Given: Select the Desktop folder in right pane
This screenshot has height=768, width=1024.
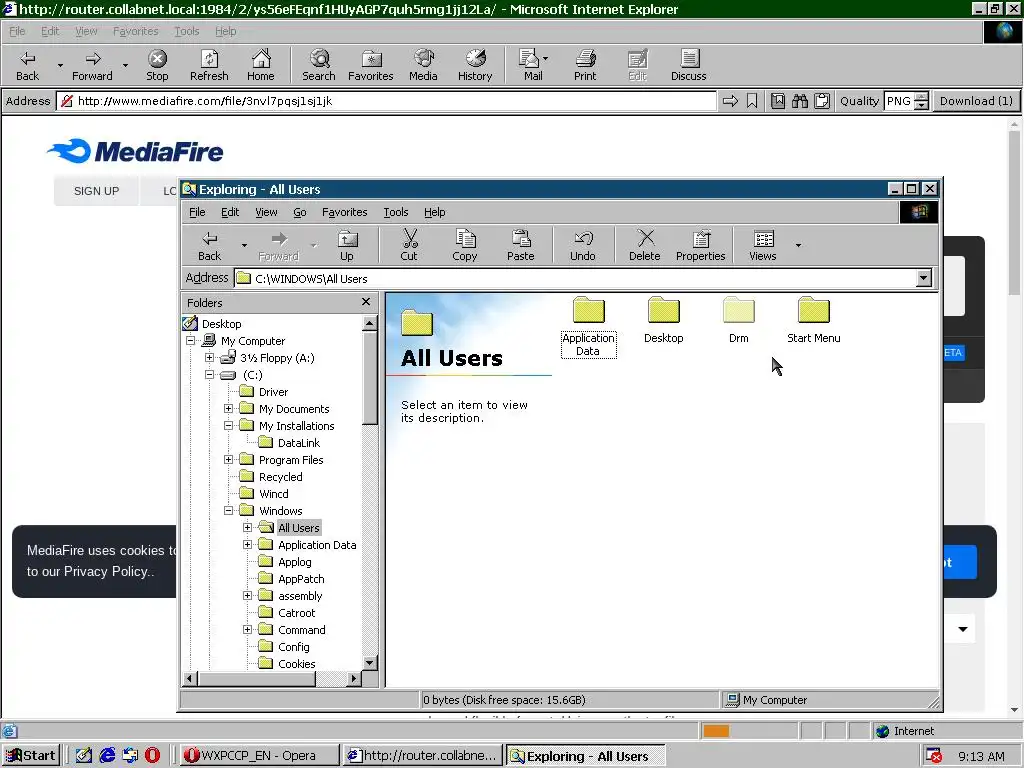Looking at the screenshot, I should (x=664, y=320).
